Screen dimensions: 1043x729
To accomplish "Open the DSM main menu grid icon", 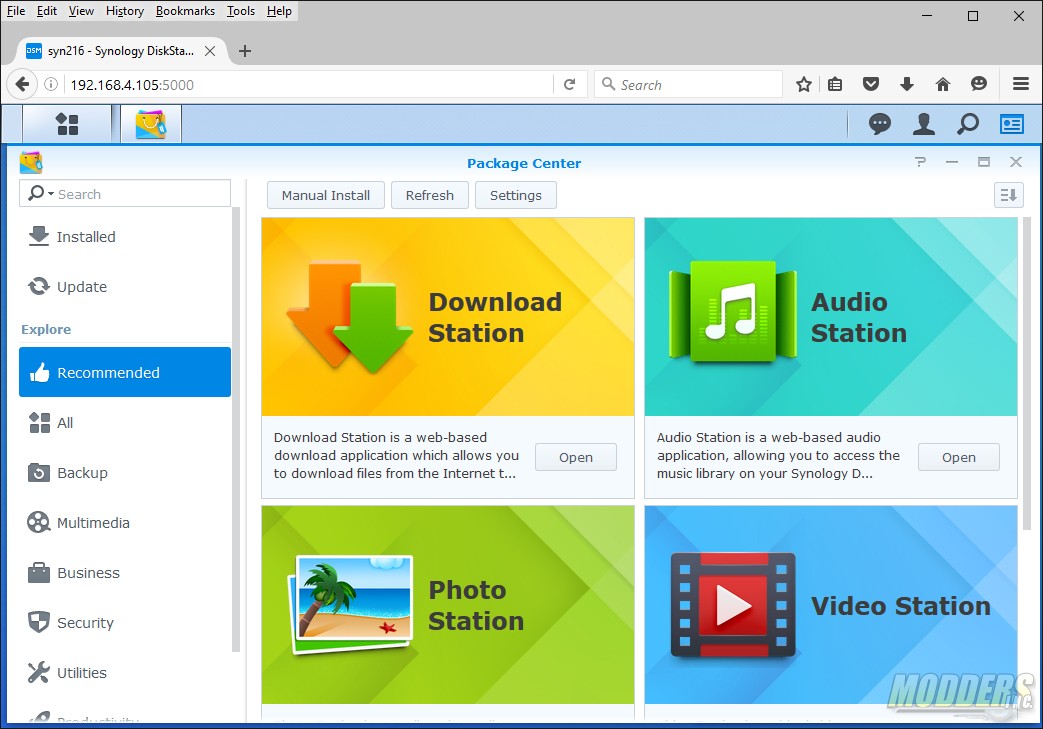I will pos(67,124).
